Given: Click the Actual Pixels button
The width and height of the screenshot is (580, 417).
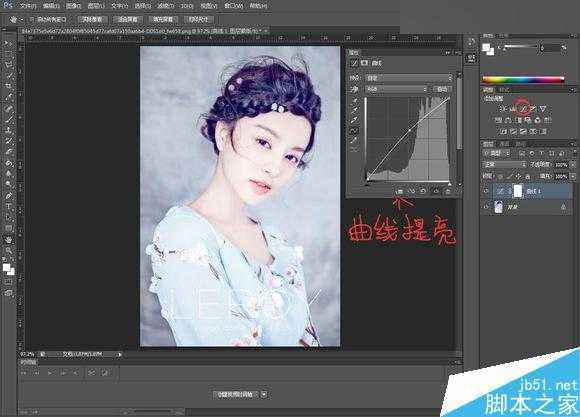Looking at the screenshot, I should pos(92,19).
